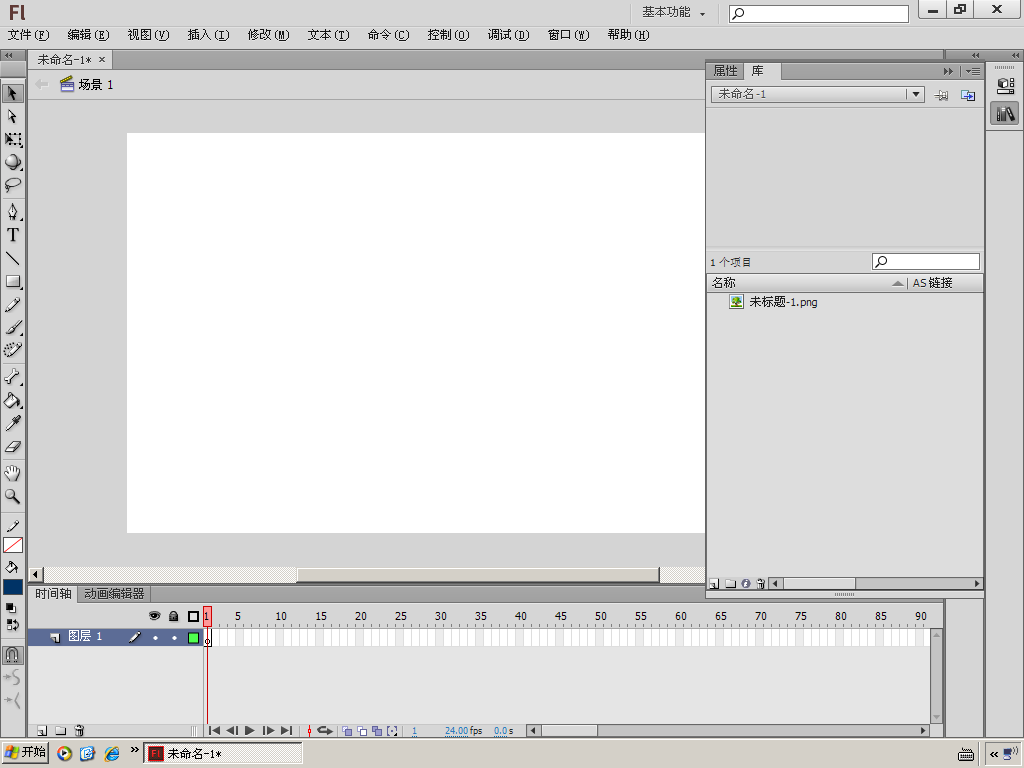Open the 窗口(W) menu
The width and height of the screenshot is (1024, 768).
[568, 35]
